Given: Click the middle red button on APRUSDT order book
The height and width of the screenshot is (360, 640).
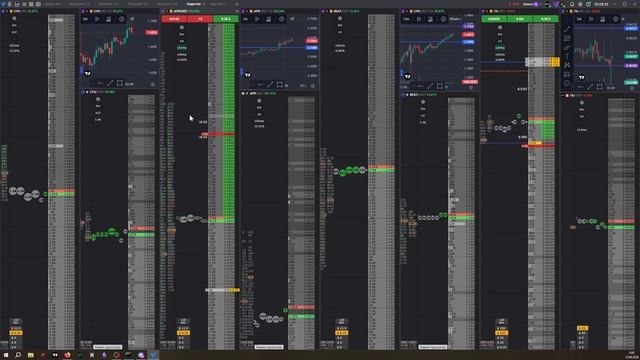Looking at the screenshot, I should 200,19.
